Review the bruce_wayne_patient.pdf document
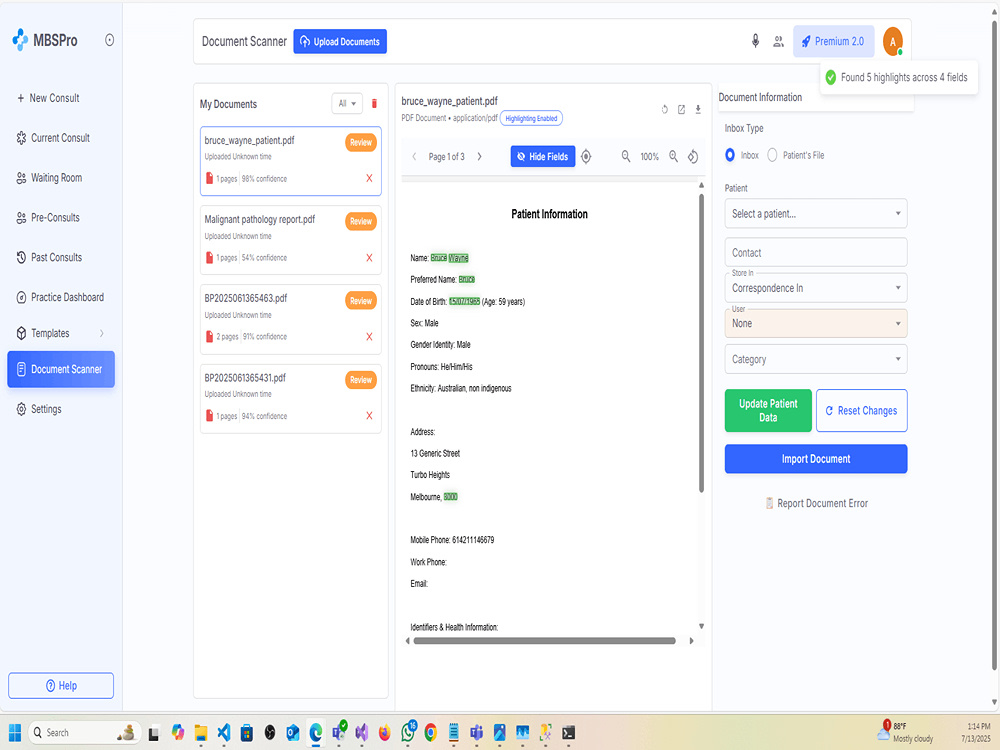 pyautogui.click(x=361, y=143)
